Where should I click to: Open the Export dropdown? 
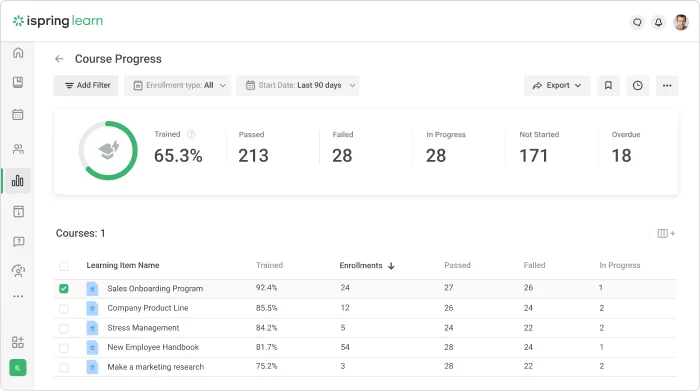click(557, 85)
